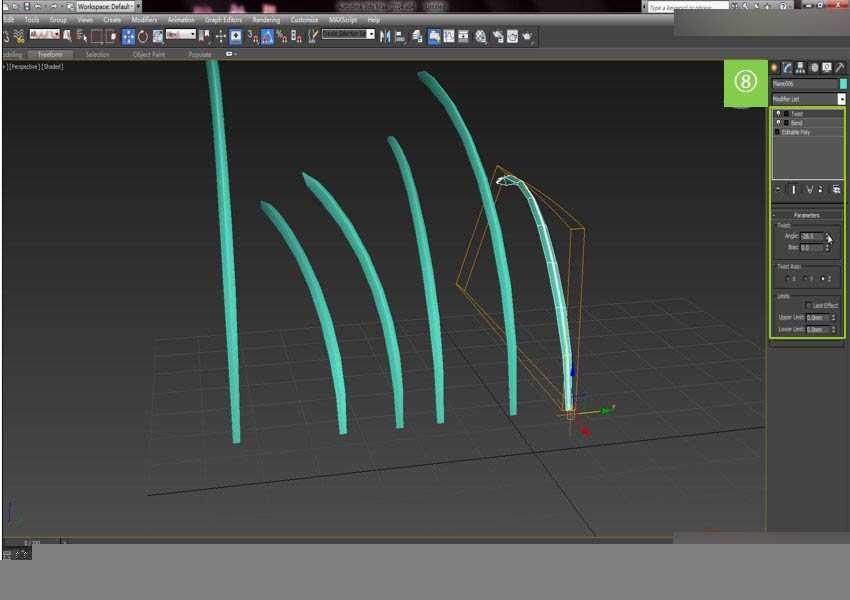
Task: Select the Rotate tool in main toolbar
Action: point(143,36)
